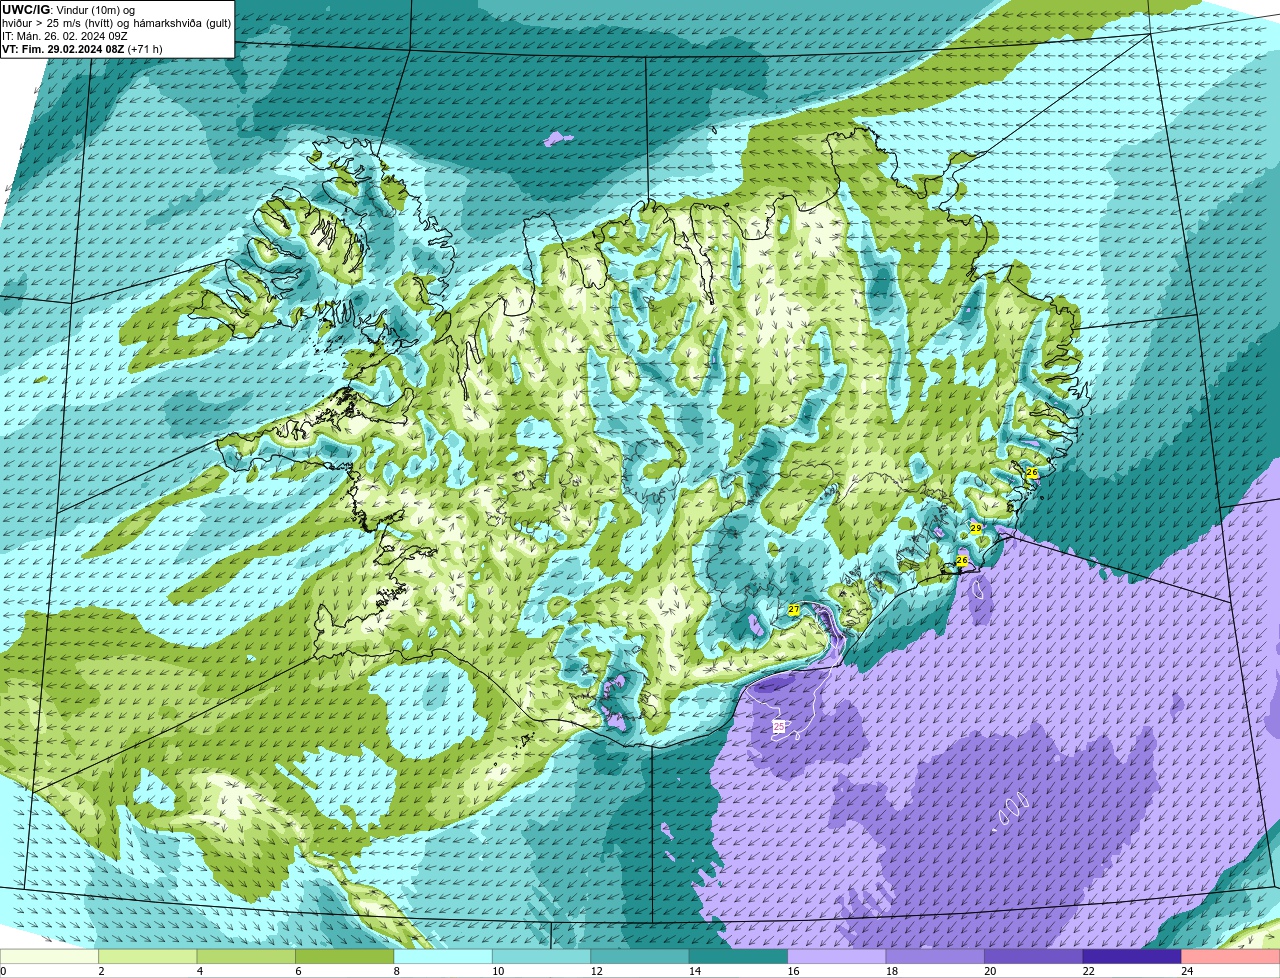This screenshot has height=978, width=1280.
Task: Click legend scale number 2
Action: [101, 971]
